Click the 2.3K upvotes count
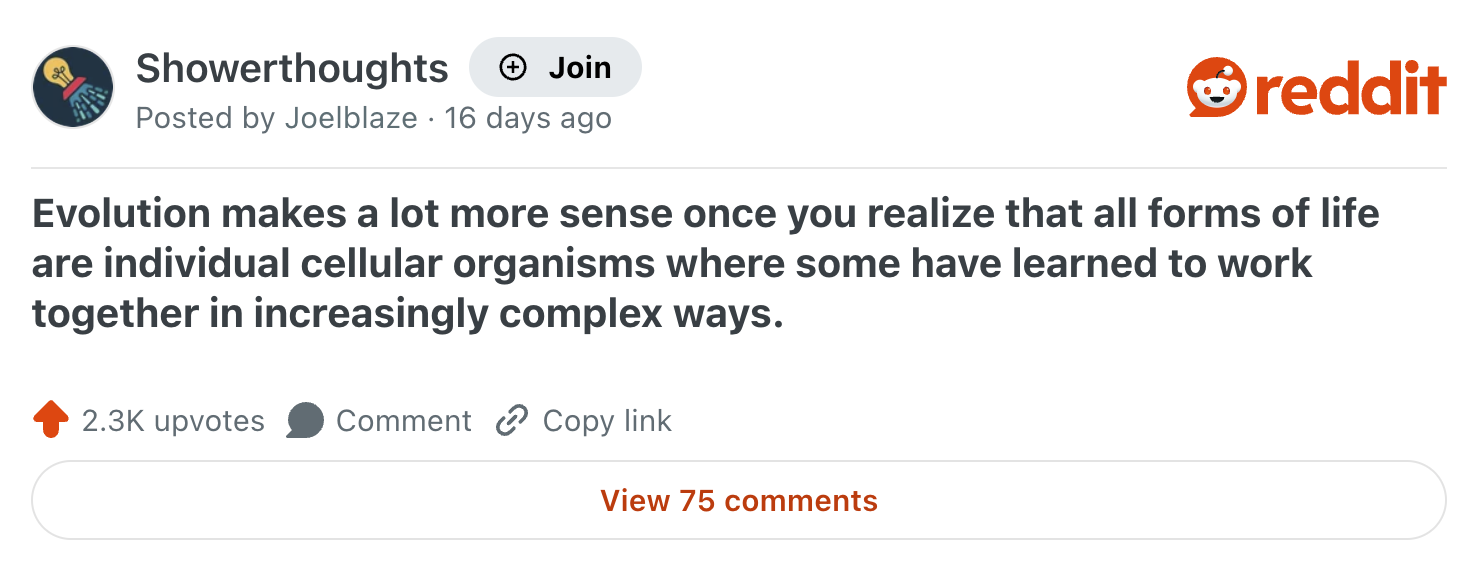1478x584 pixels. coord(173,421)
